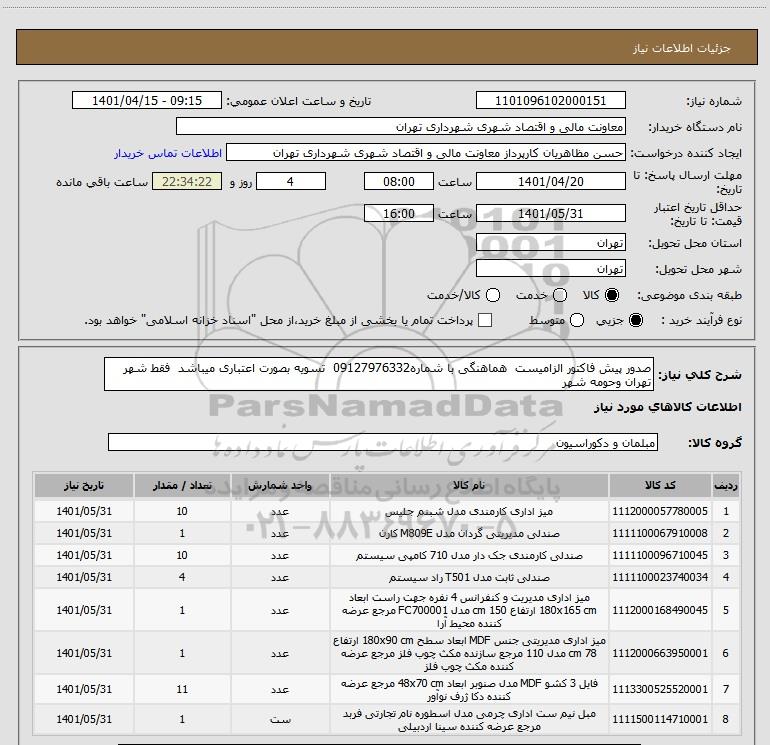Click item name صندلی مدیریتی گردان M809E
The width and height of the screenshot is (770, 745).
click(x=469, y=533)
